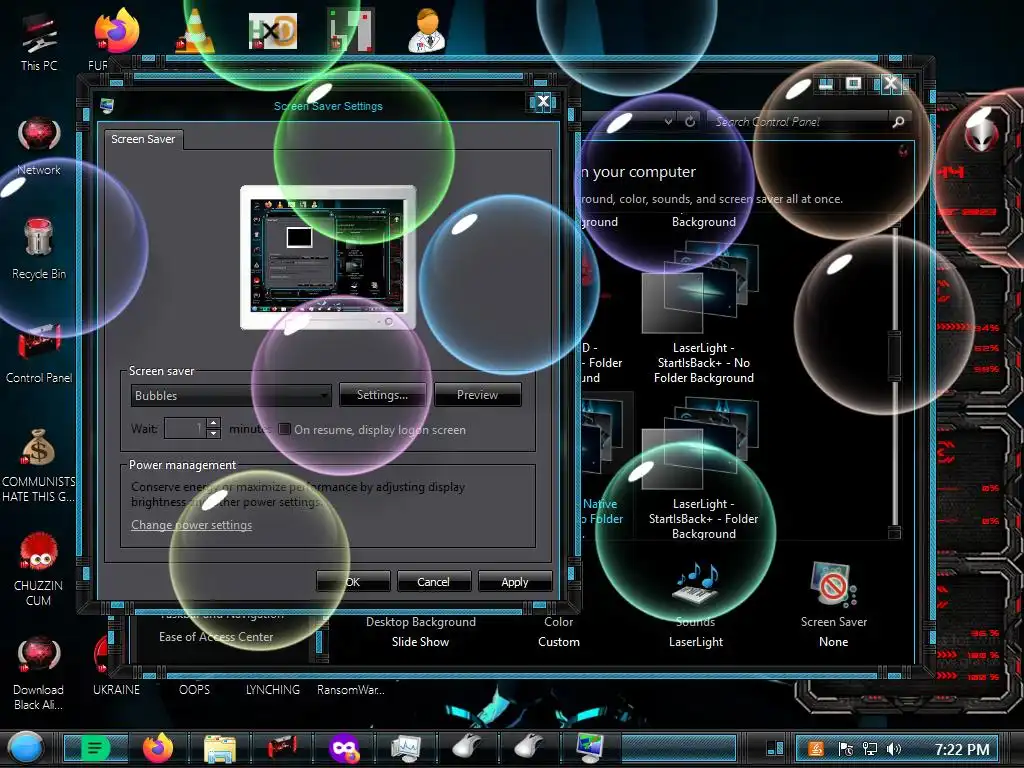Viewport: 1024px width, 768px height.
Task: Click the Settings... button
Action: [x=382, y=395]
